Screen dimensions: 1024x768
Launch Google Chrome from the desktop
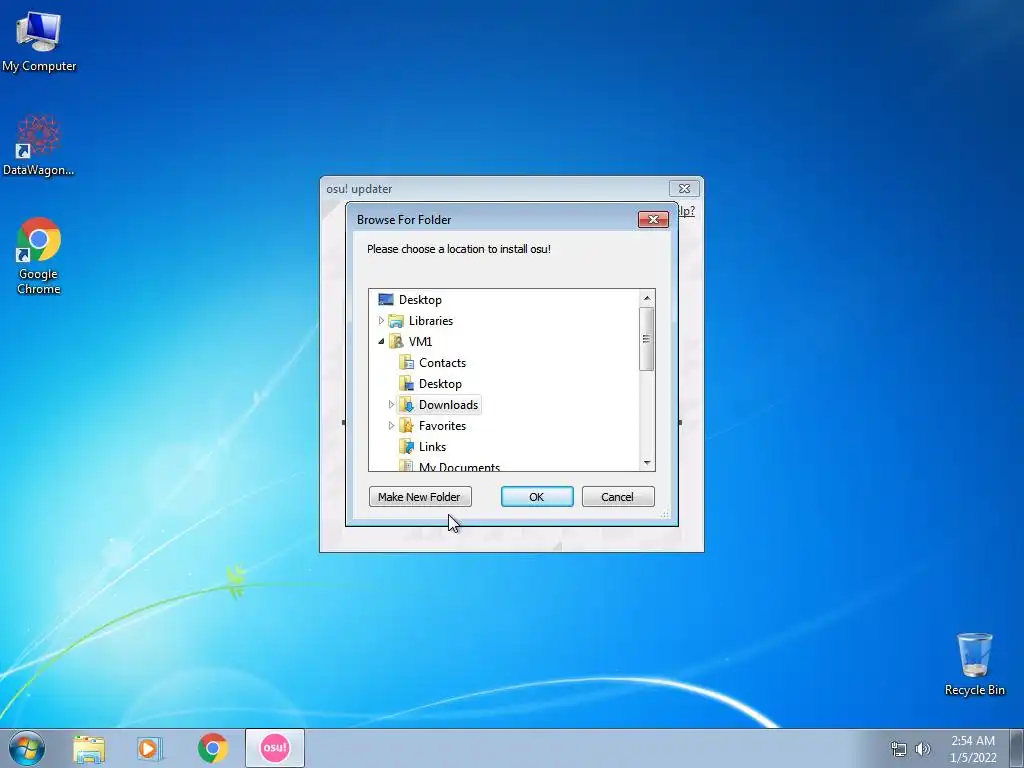[x=39, y=256]
